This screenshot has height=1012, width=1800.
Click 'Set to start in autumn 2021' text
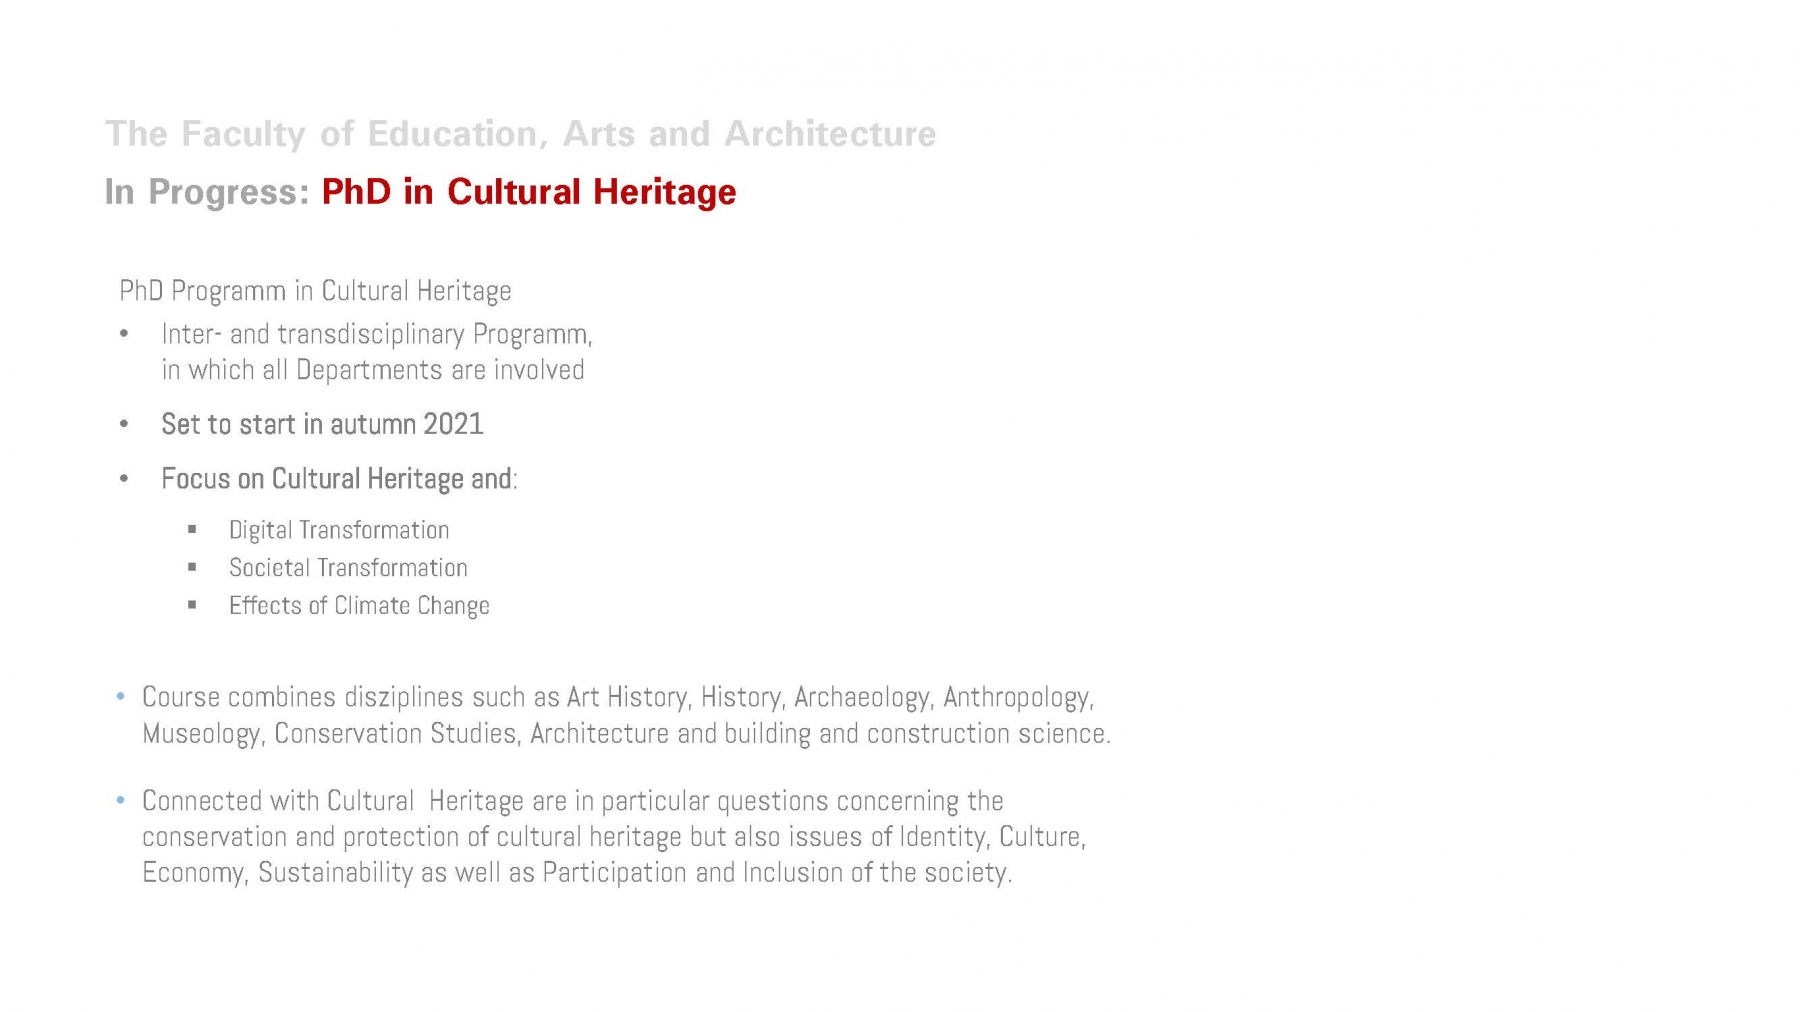(322, 424)
